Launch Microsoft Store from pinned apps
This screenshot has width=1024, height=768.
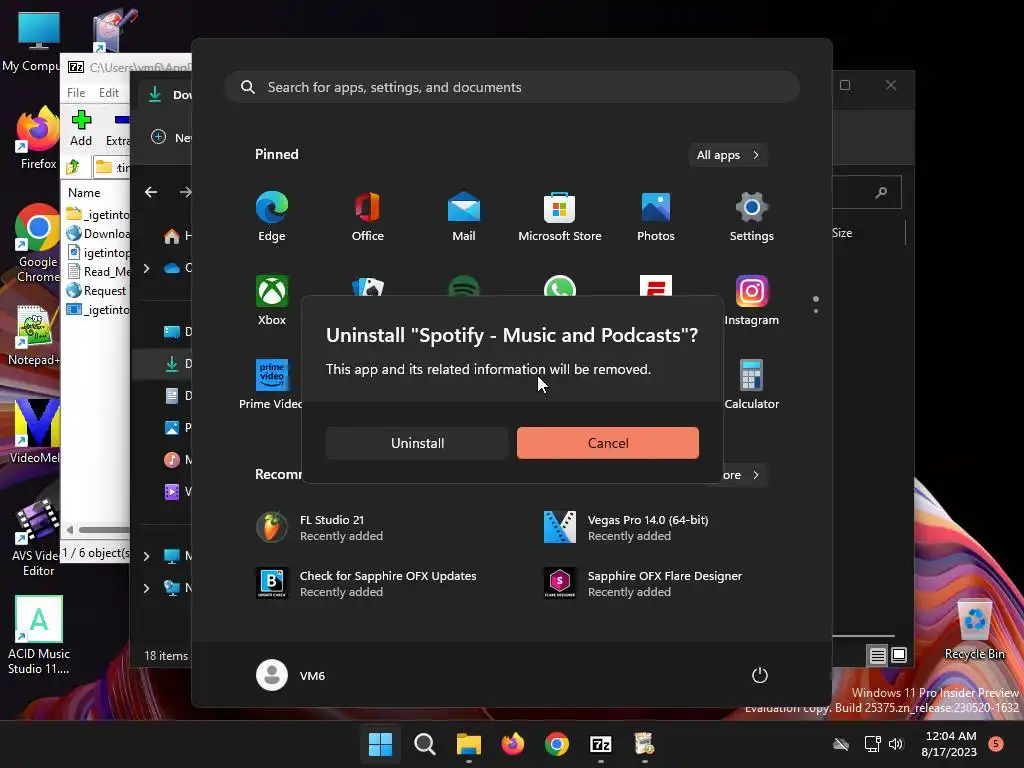tap(560, 217)
